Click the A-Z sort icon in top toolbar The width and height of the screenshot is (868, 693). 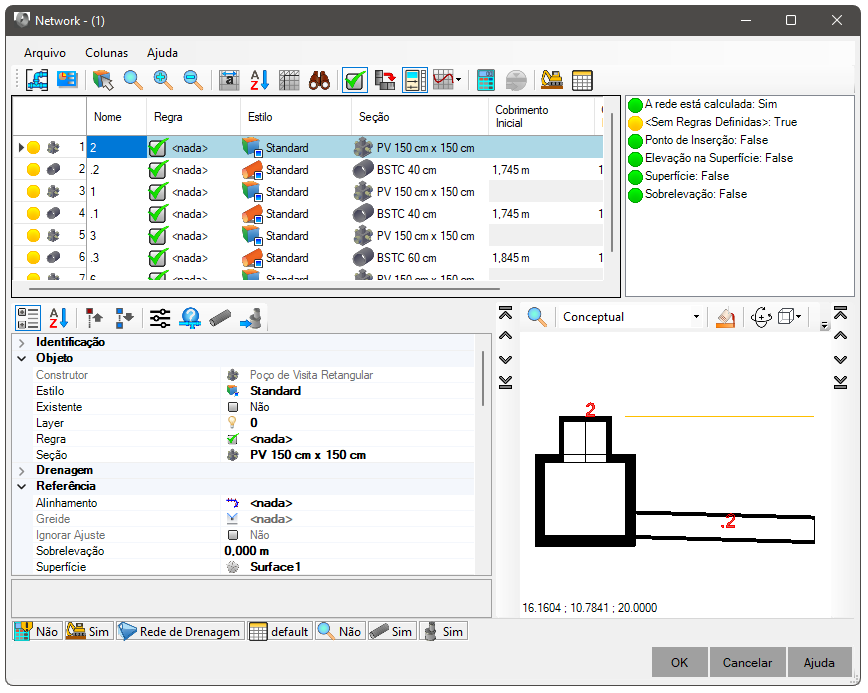pos(259,80)
